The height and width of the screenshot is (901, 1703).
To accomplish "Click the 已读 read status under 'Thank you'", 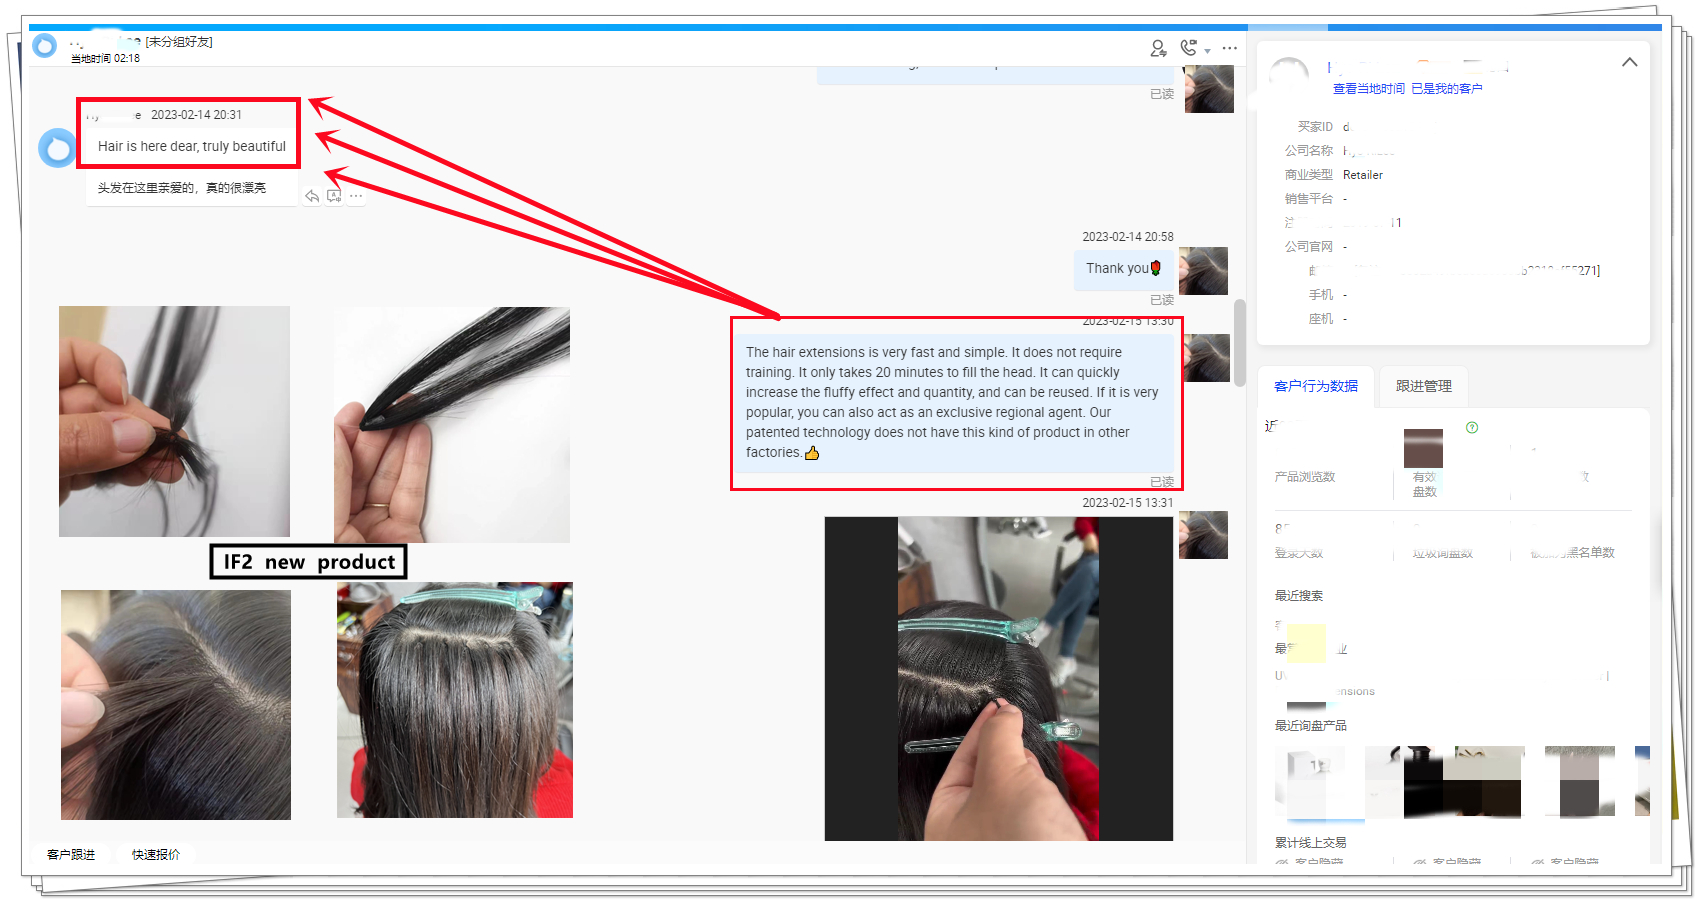I will [x=1161, y=300].
